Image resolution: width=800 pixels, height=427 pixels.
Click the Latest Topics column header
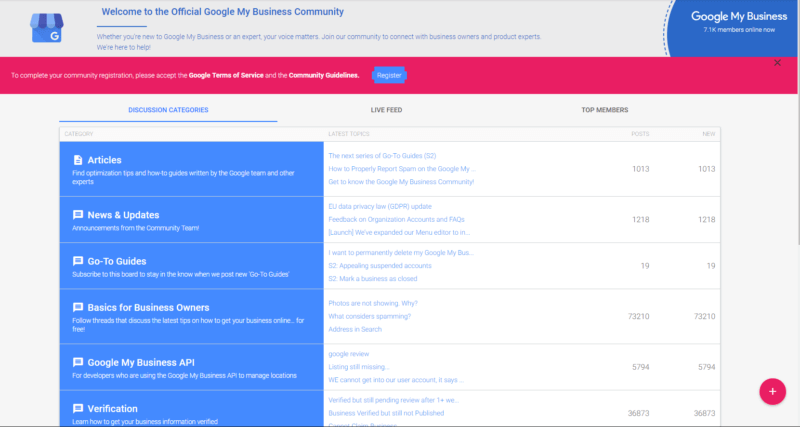(349, 134)
